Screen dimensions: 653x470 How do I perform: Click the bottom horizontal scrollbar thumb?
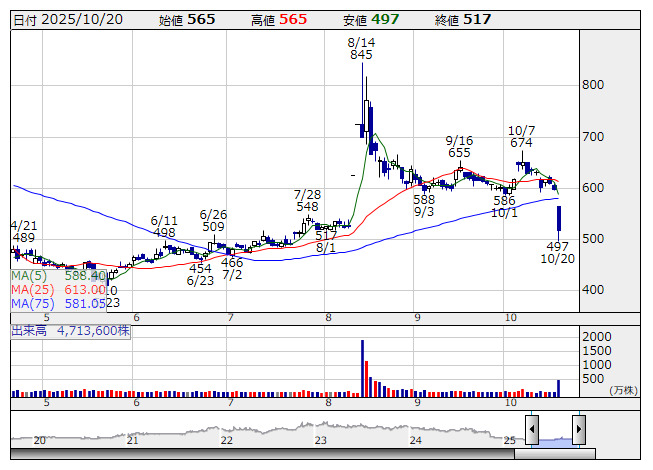click(555, 454)
